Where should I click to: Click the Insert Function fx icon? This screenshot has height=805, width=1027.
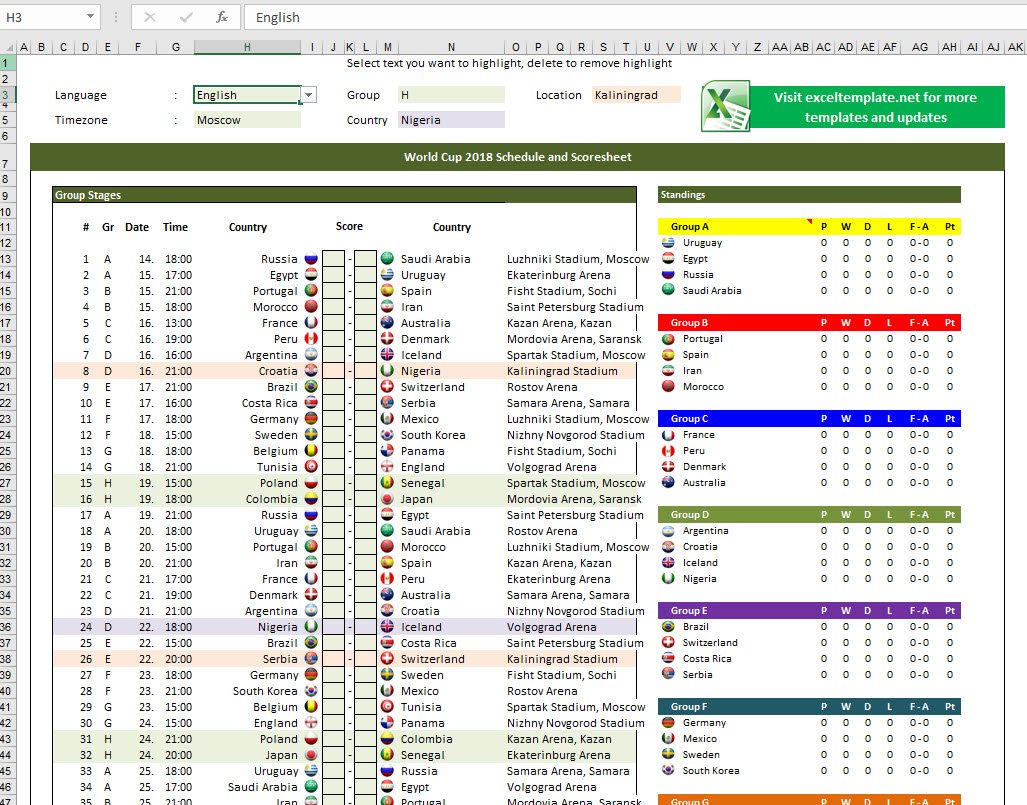tap(222, 17)
